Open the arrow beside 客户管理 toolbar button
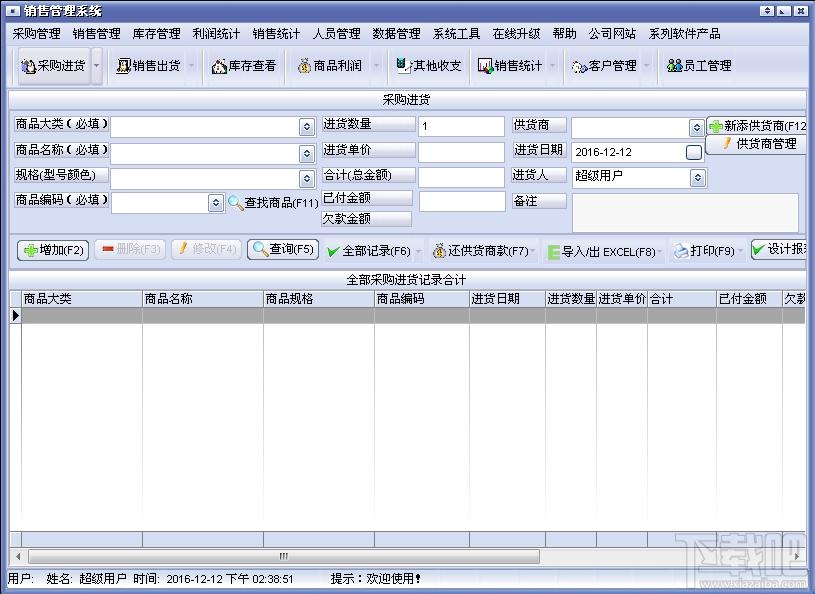815x594 pixels. [x=647, y=65]
